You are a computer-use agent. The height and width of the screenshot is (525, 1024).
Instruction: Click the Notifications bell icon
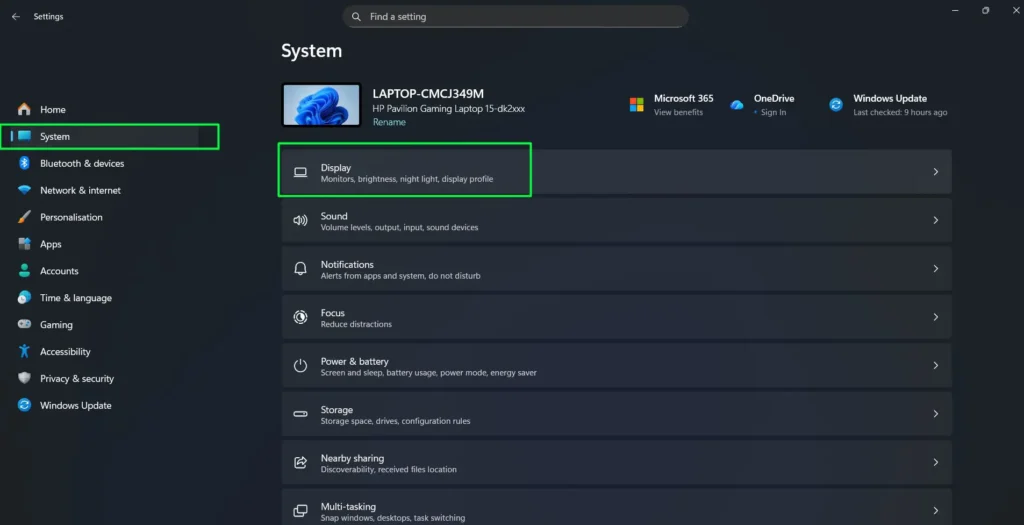pos(300,268)
